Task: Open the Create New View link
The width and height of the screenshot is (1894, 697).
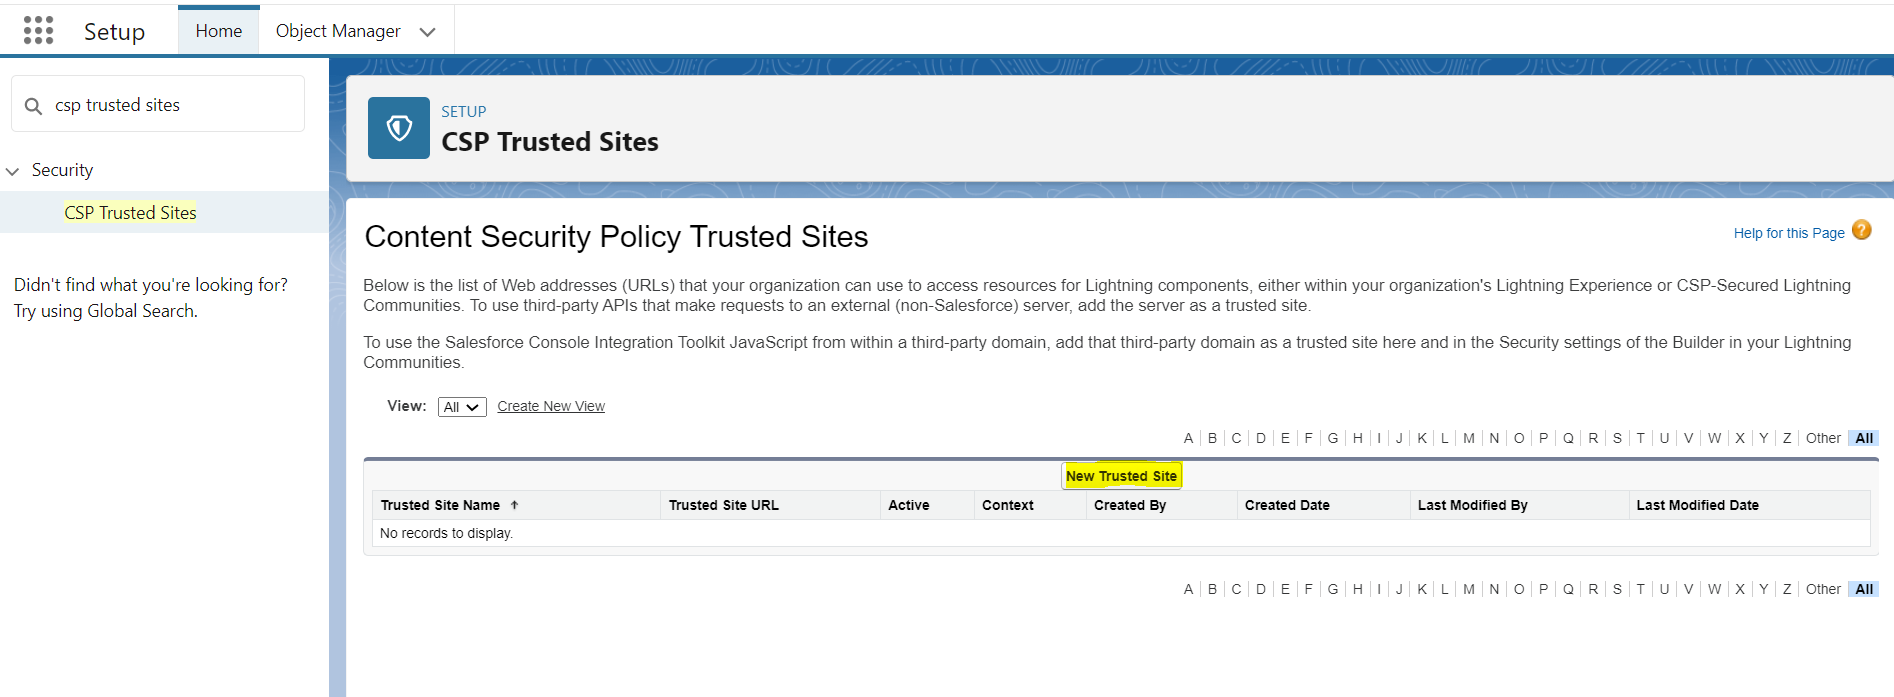Action: pyautogui.click(x=551, y=406)
